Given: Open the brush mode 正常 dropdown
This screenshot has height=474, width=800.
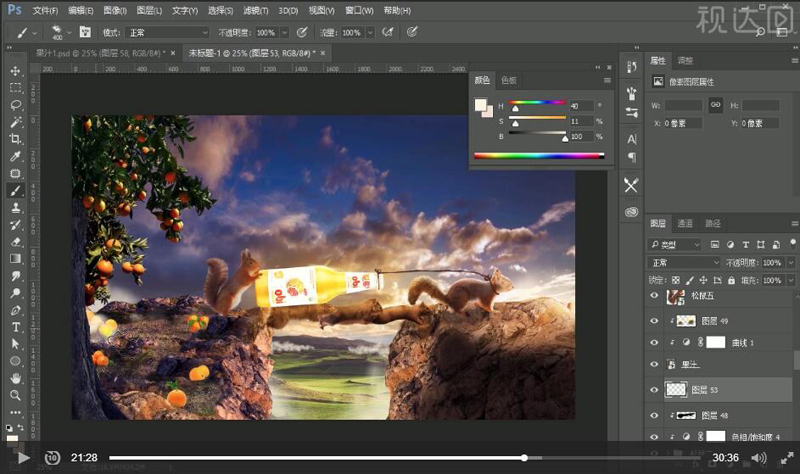Looking at the screenshot, I should 167,33.
